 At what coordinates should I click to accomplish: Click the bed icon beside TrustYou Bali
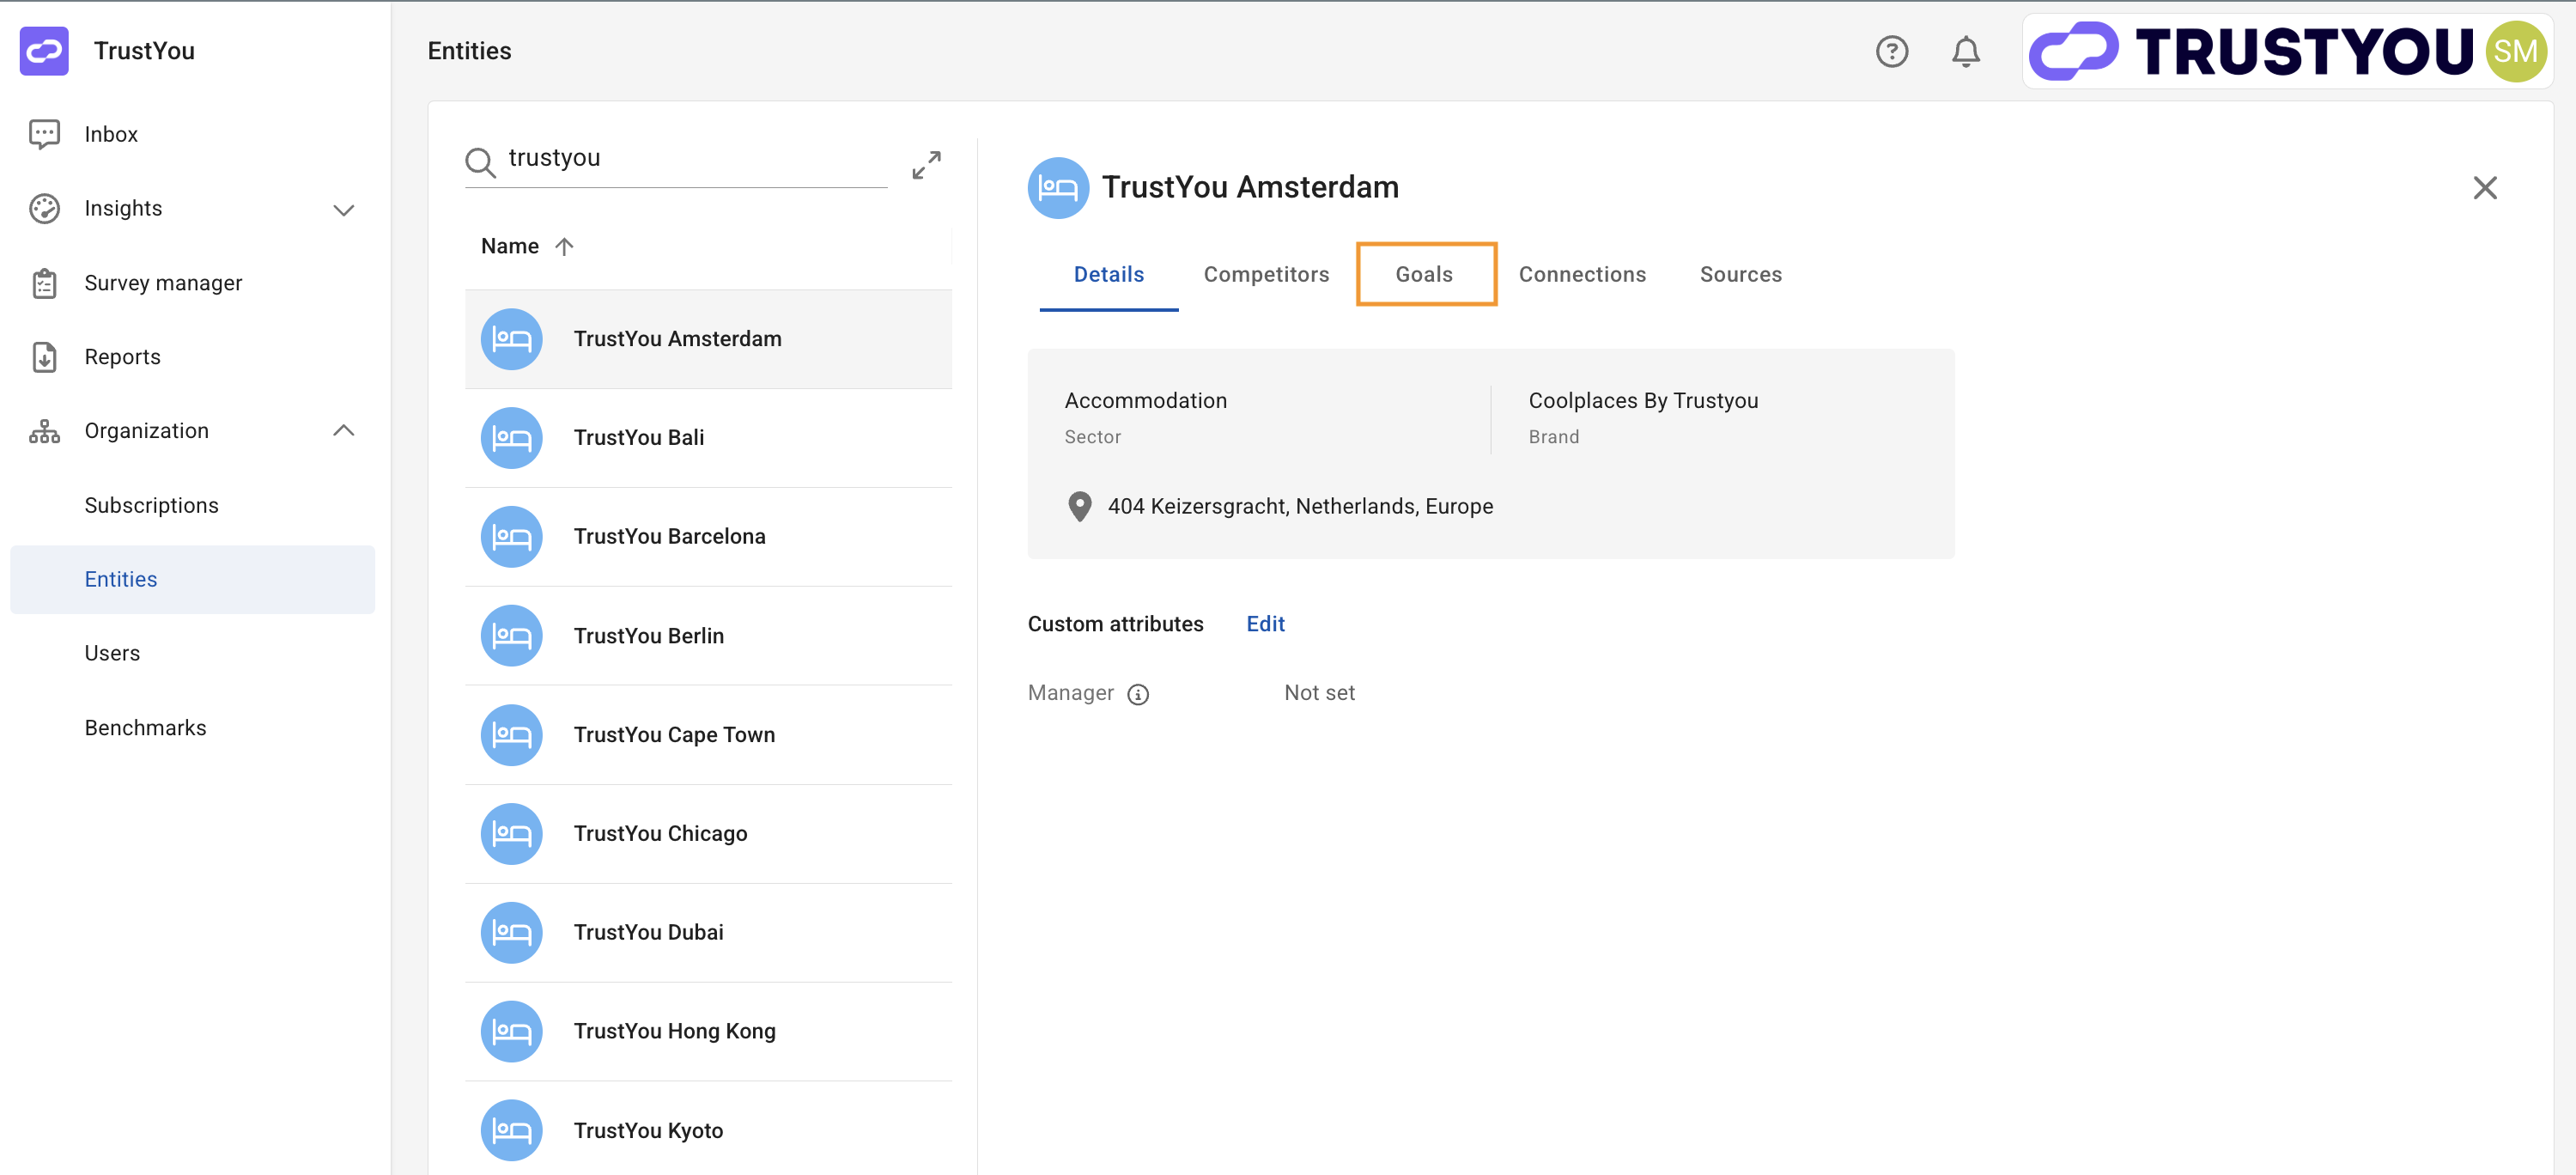pos(511,438)
